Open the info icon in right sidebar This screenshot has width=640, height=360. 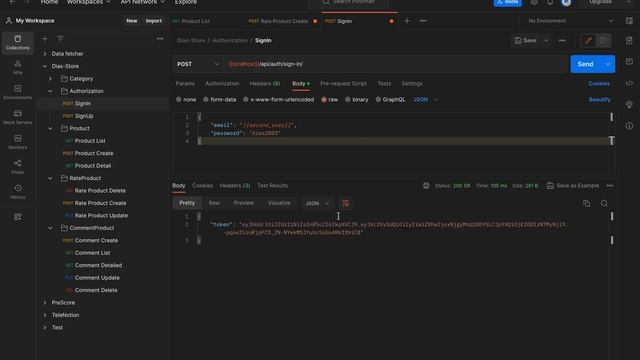coord(629,126)
